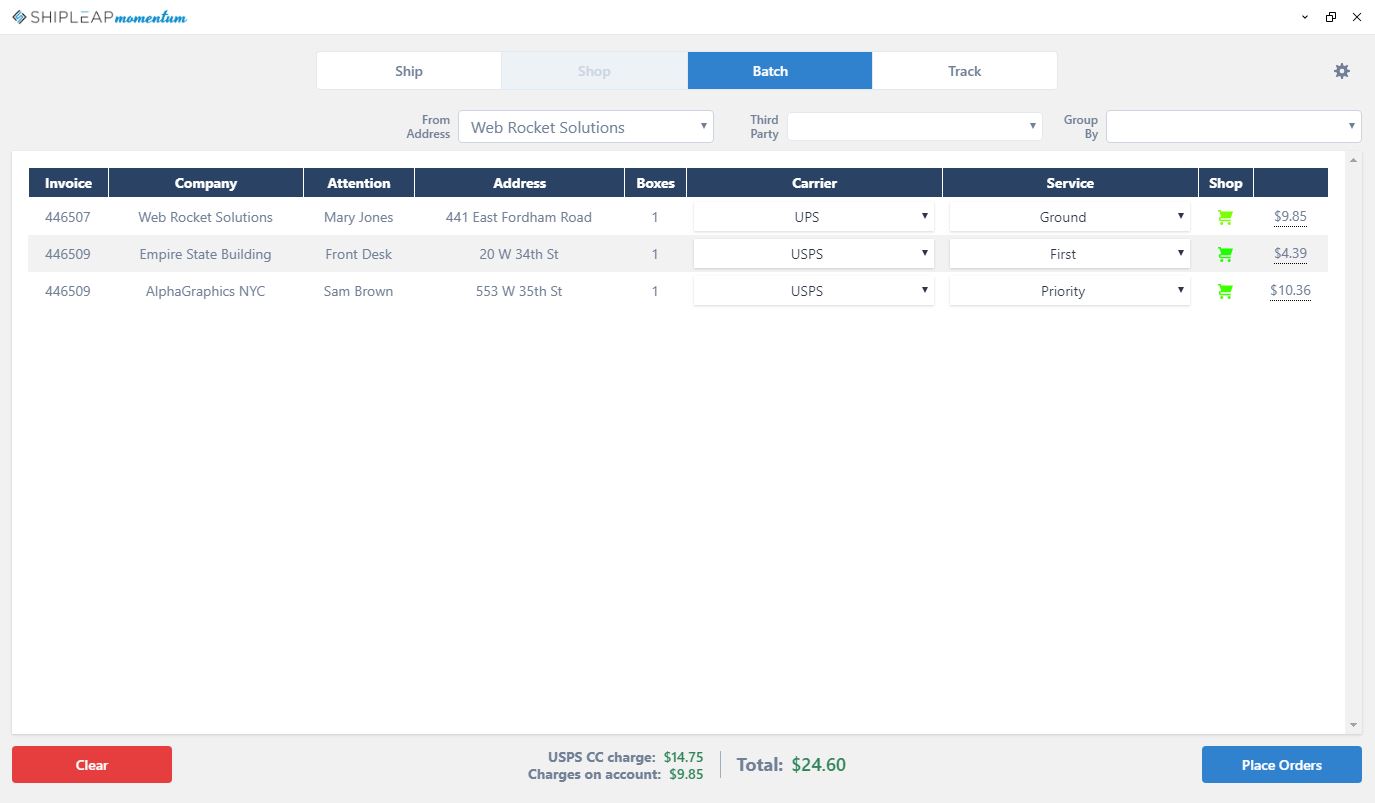The image size is (1375, 803).
Task: Click the Web Rocket Solutions company cell
Action: 206,217
